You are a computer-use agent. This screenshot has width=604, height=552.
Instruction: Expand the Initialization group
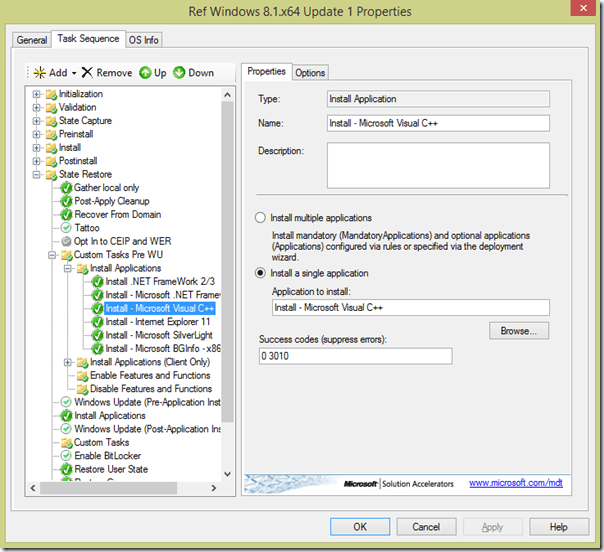coord(37,94)
